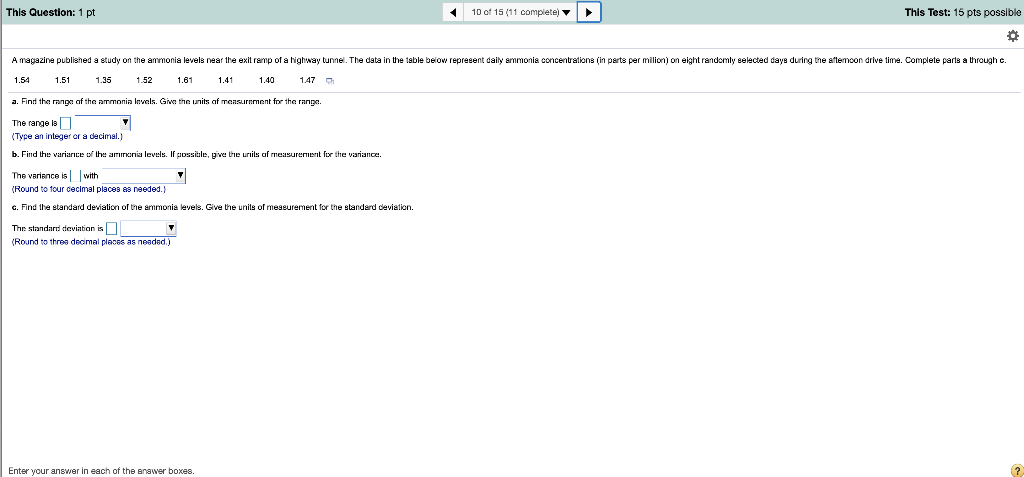Open the '10 of 15' question selector
Viewport: 1024px width, 477px height.
pyautogui.click(x=520, y=12)
